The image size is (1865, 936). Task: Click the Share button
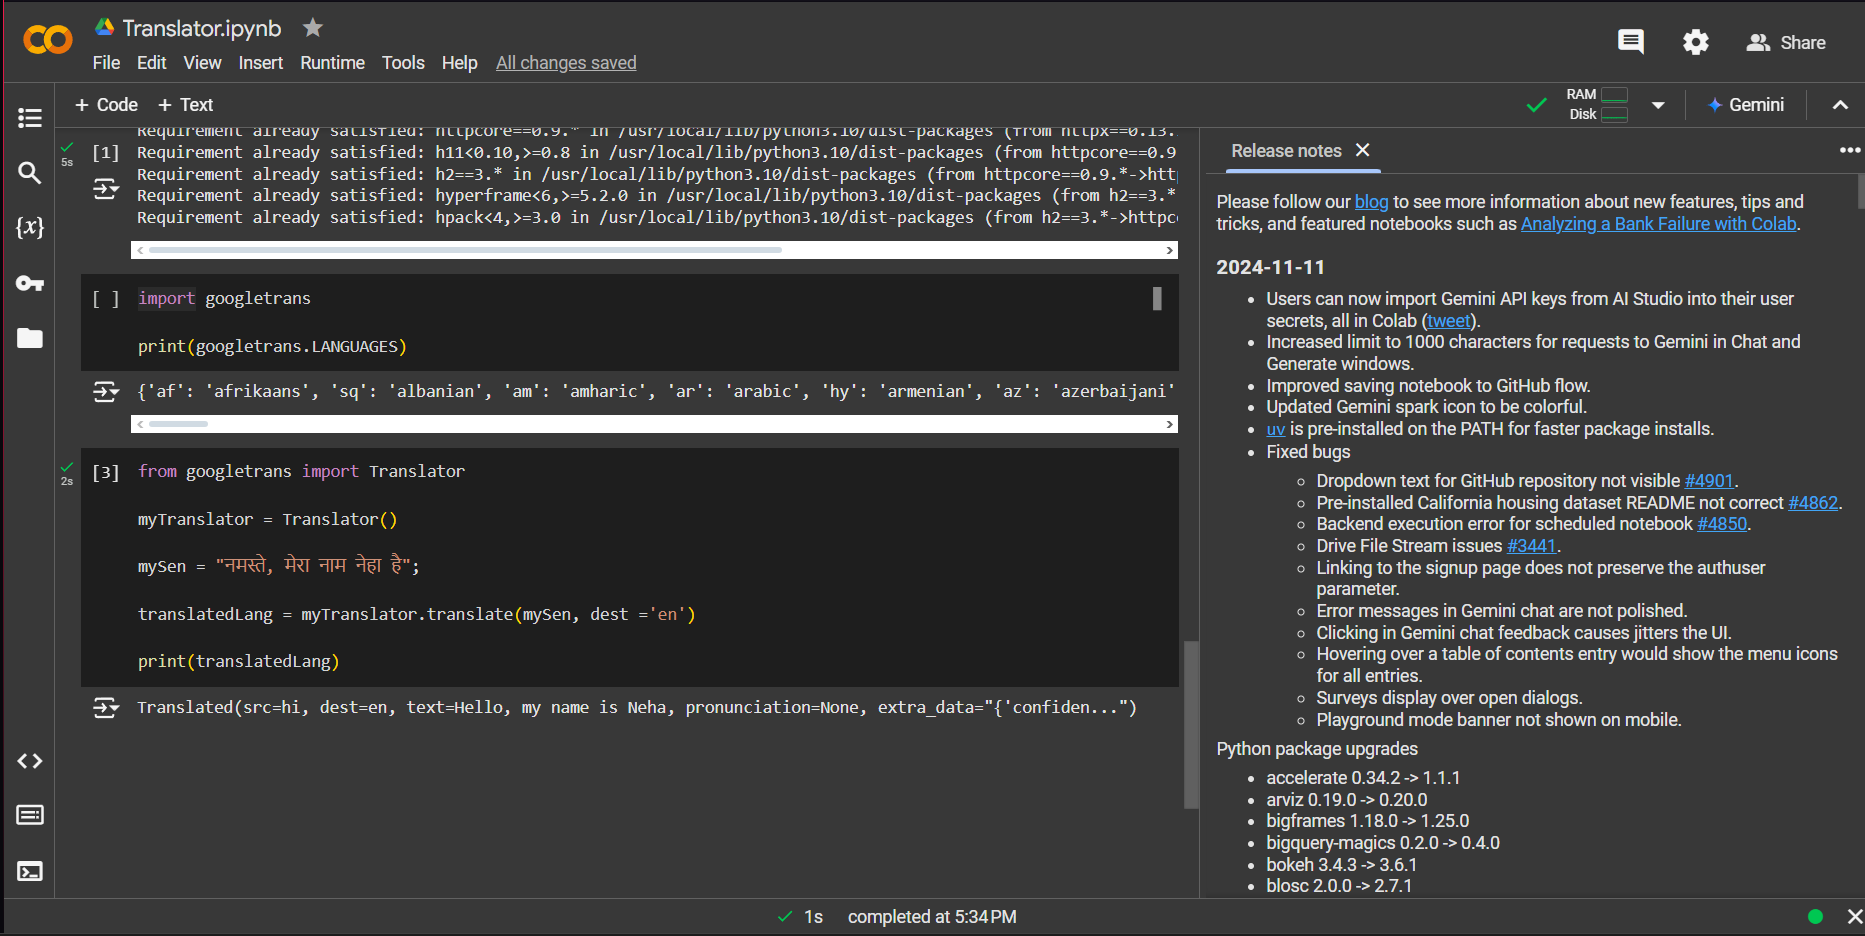[1786, 43]
